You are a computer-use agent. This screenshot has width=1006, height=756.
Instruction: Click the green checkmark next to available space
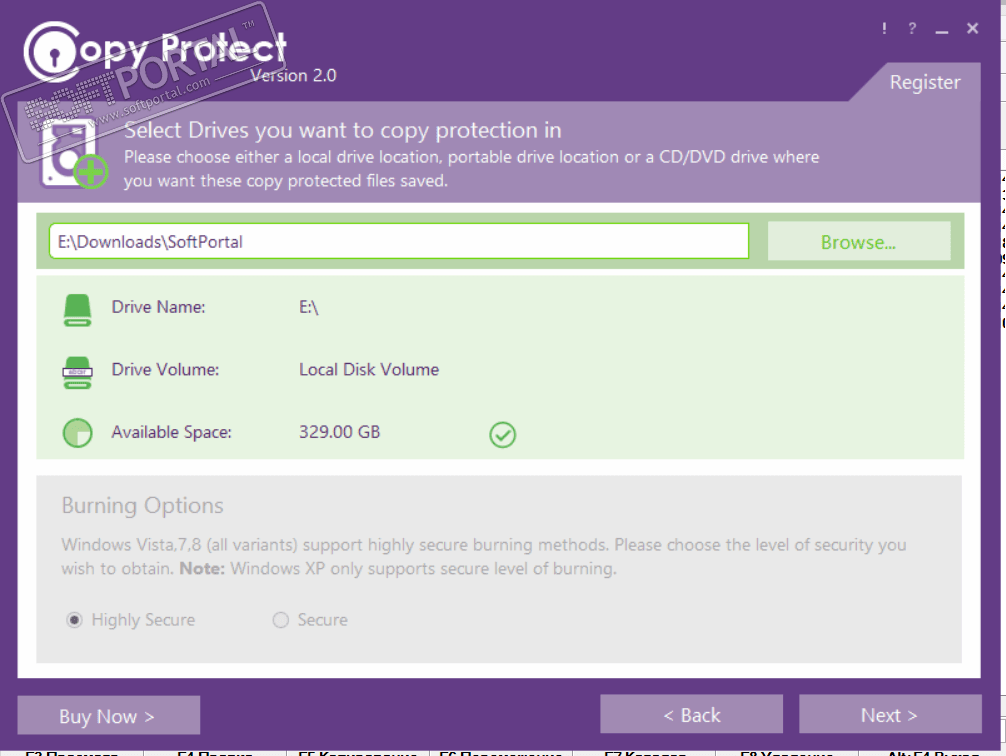click(x=502, y=434)
